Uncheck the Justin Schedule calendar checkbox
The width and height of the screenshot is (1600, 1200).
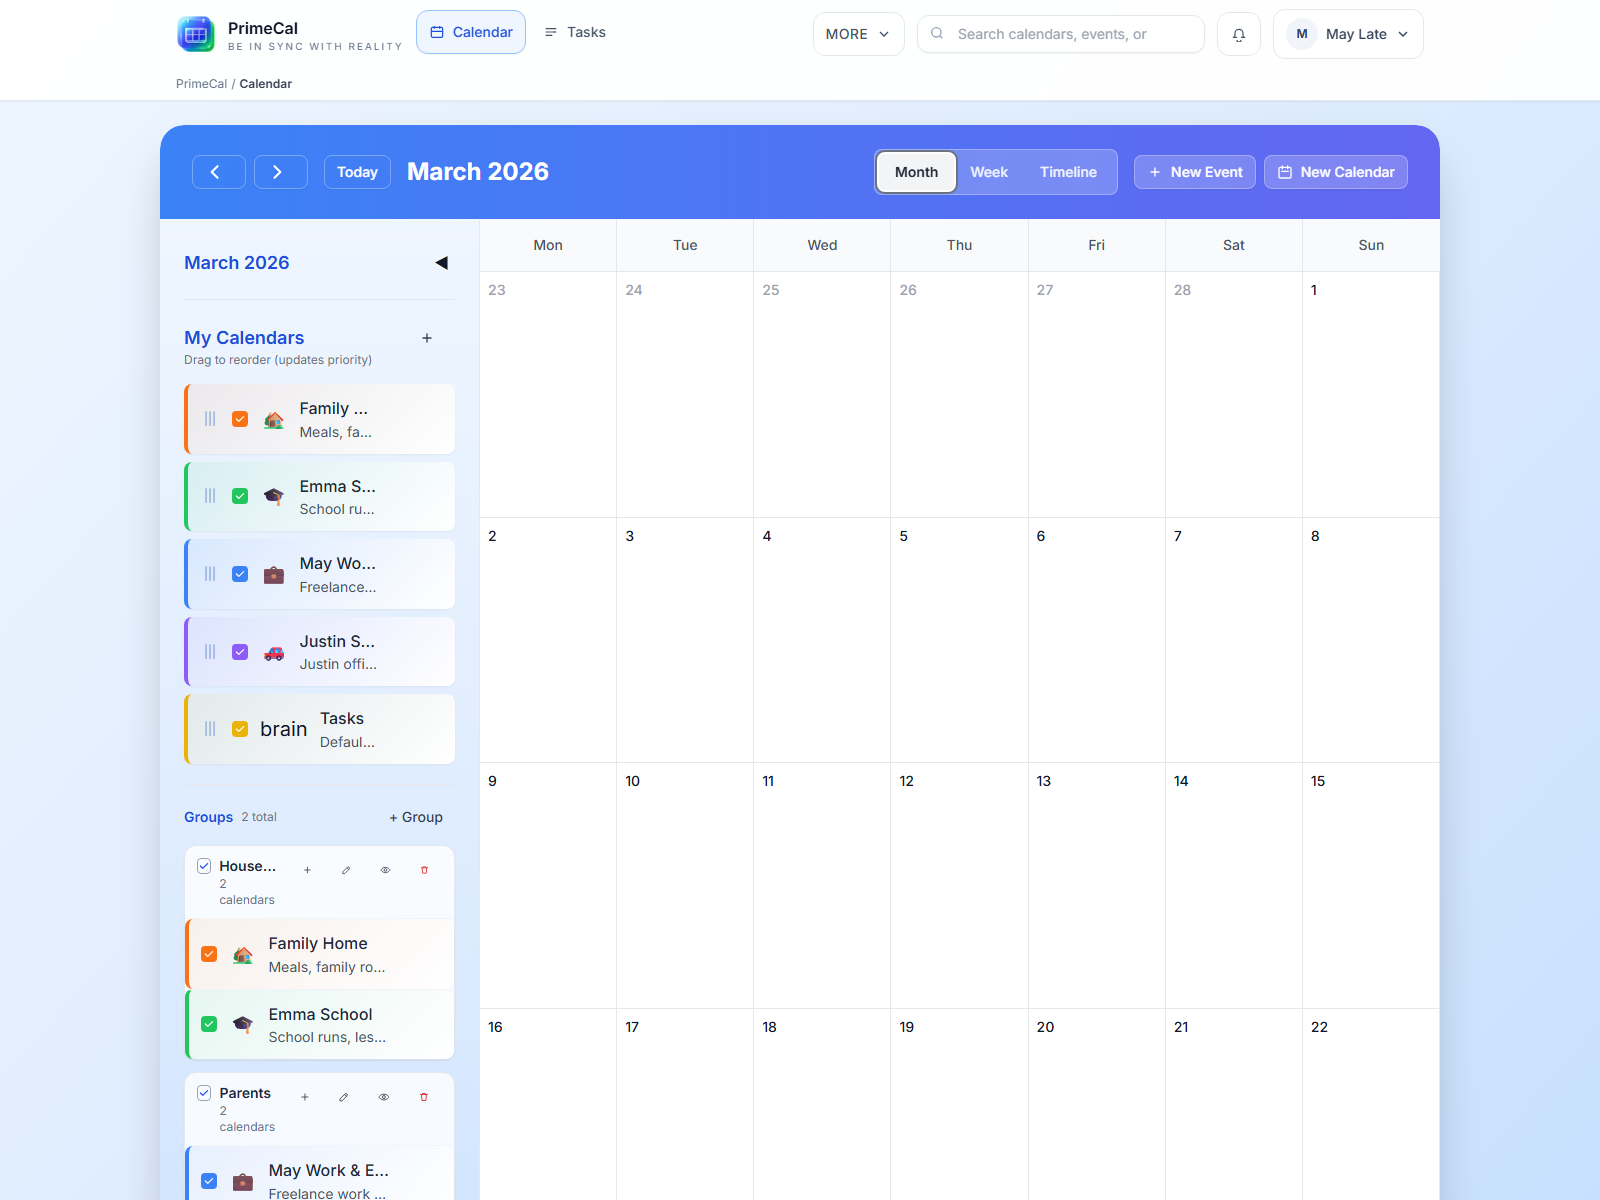point(240,652)
